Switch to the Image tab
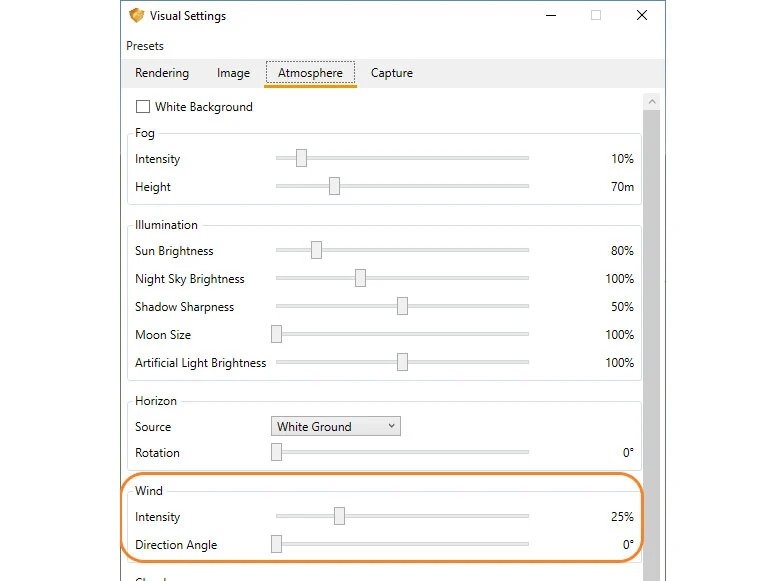 click(x=233, y=73)
